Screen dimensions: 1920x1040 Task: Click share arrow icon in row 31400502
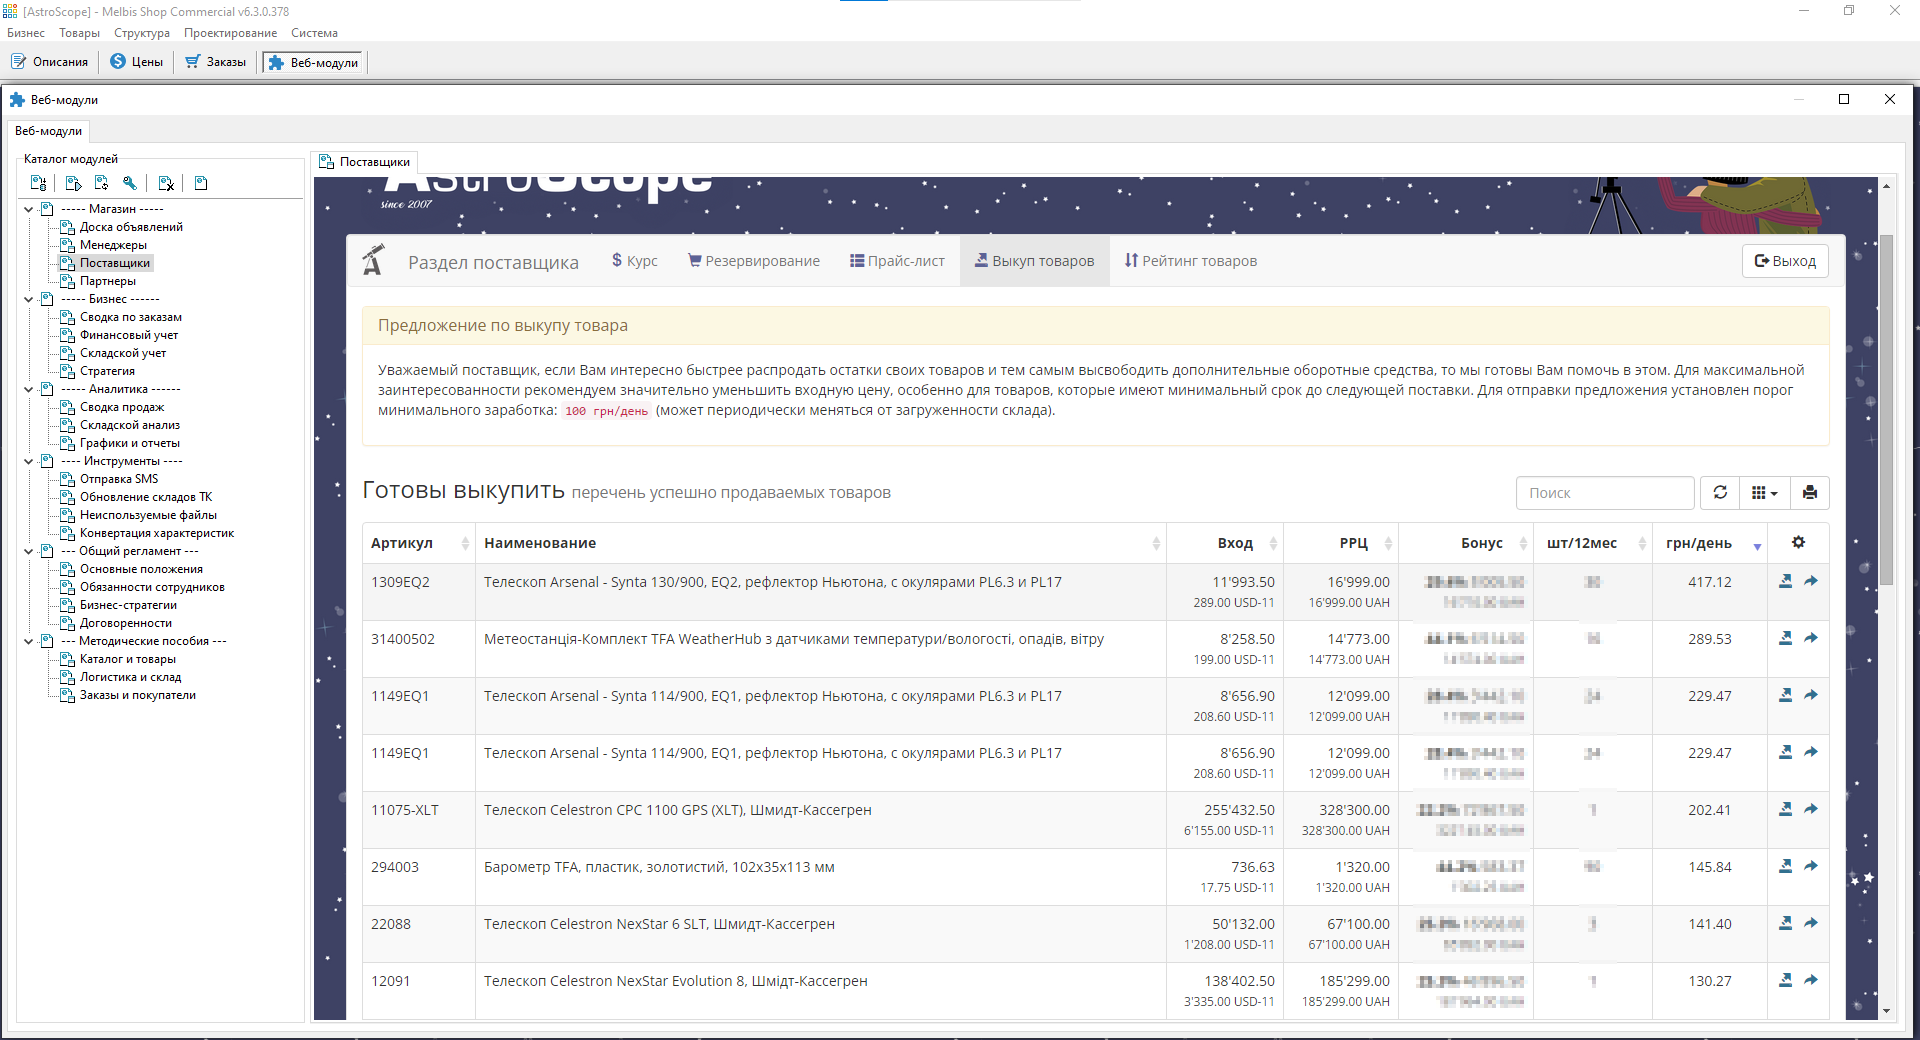point(1811,638)
